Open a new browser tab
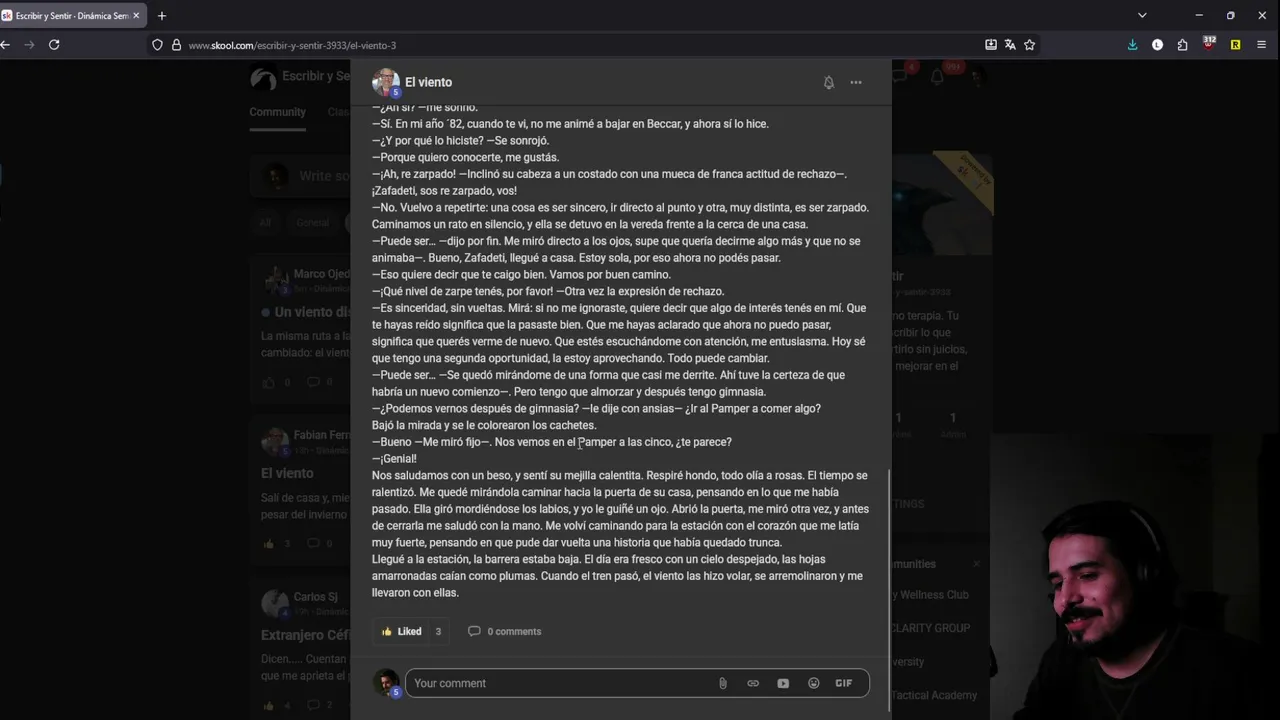 point(162,15)
